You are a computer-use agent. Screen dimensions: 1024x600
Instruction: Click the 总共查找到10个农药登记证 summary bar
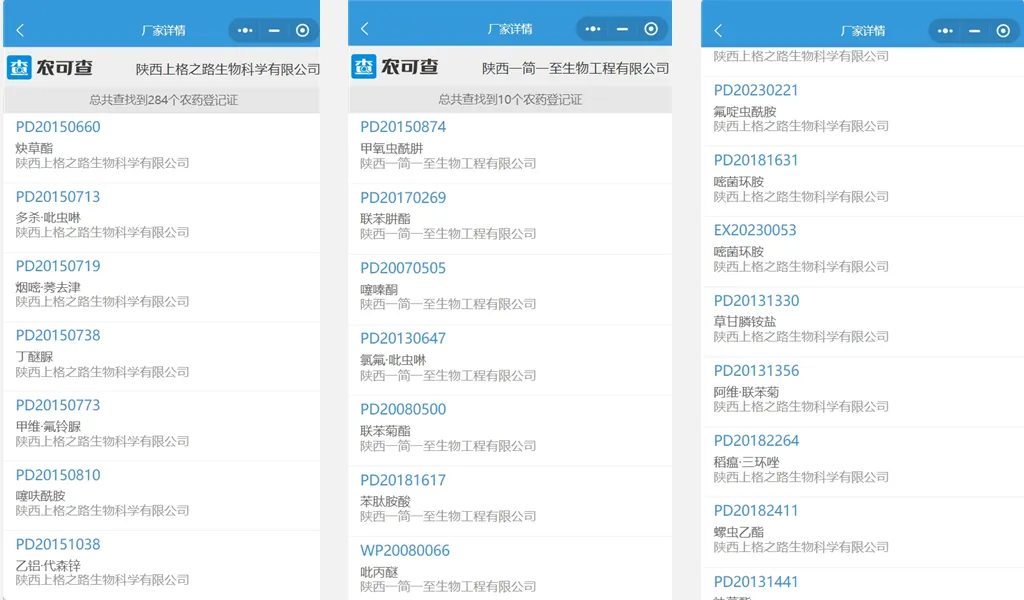[x=510, y=99]
